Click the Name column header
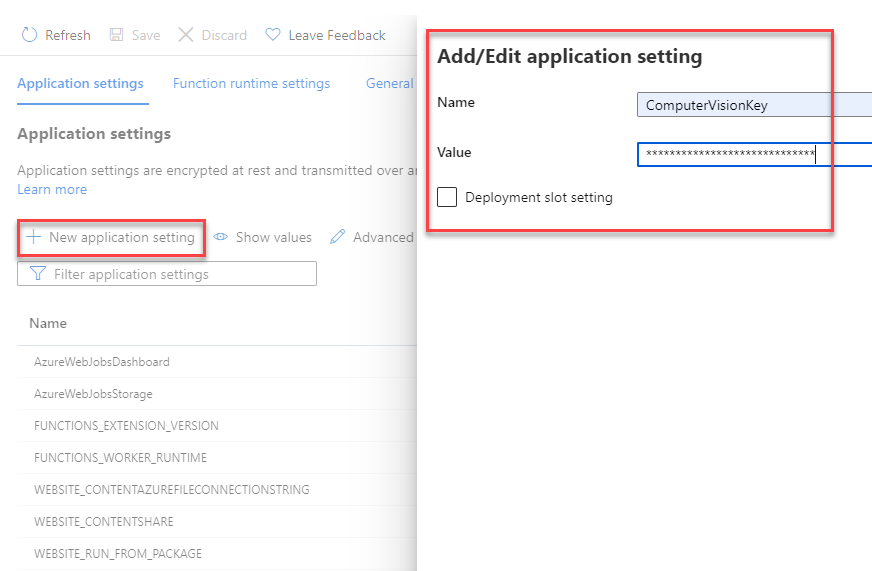872x571 pixels. click(48, 323)
